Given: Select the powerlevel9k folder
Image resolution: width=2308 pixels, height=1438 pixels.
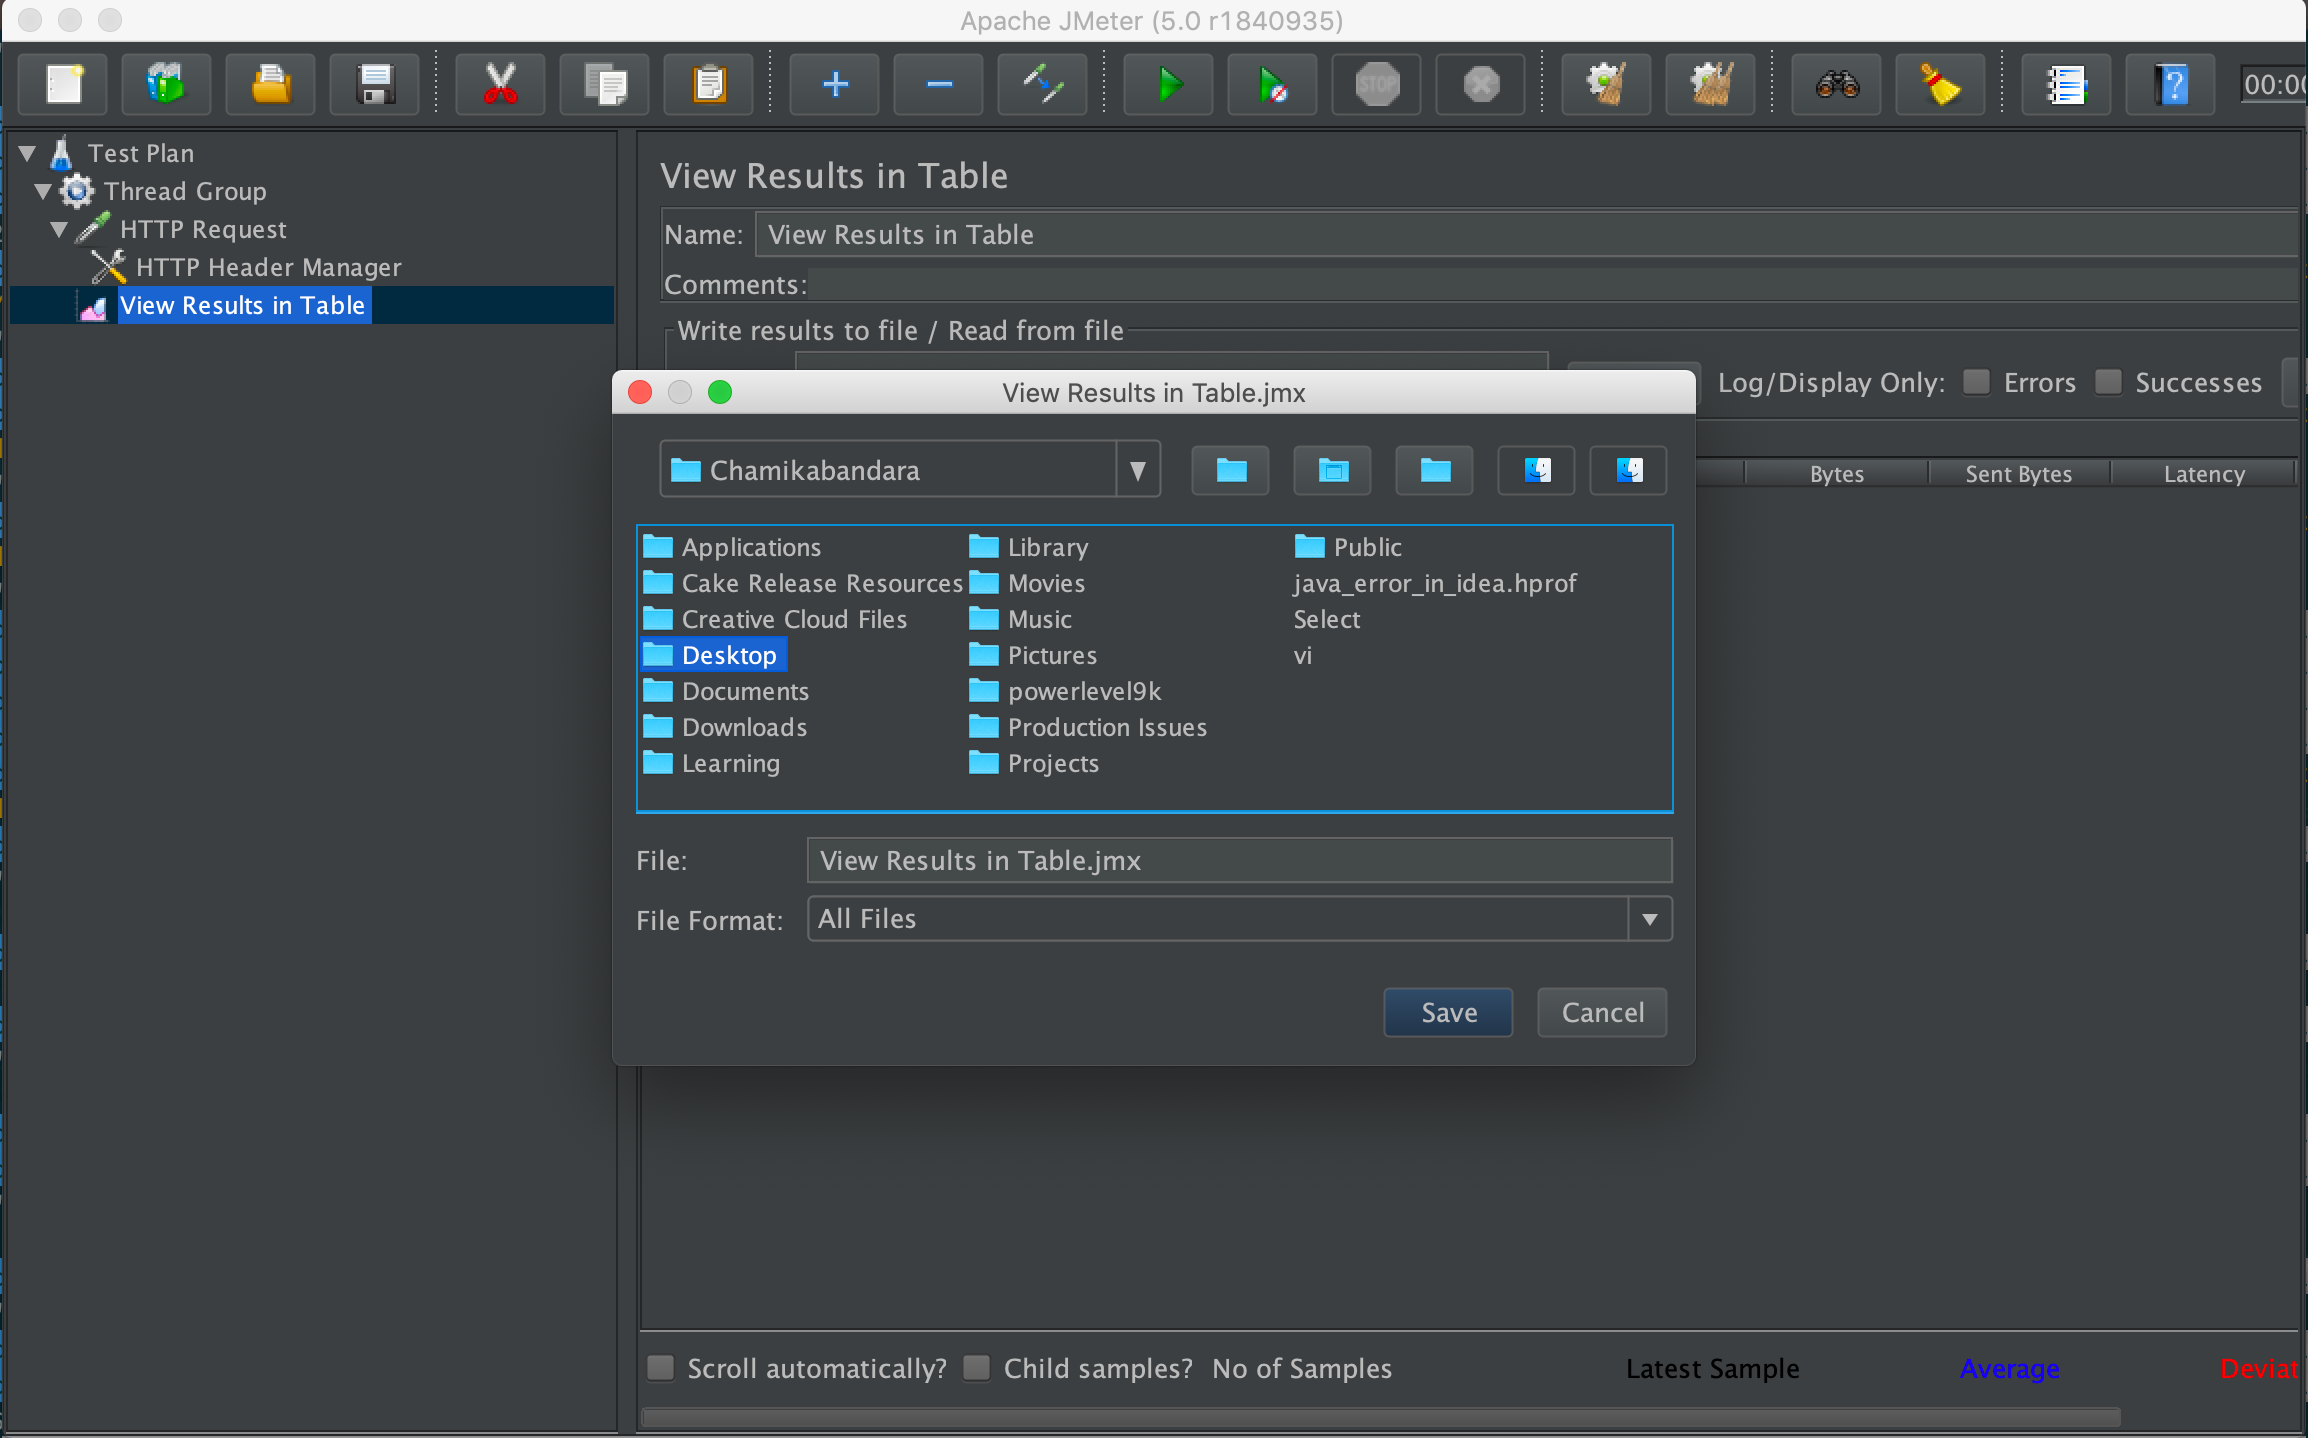Looking at the screenshot, I should click(x=1066, y=691).
